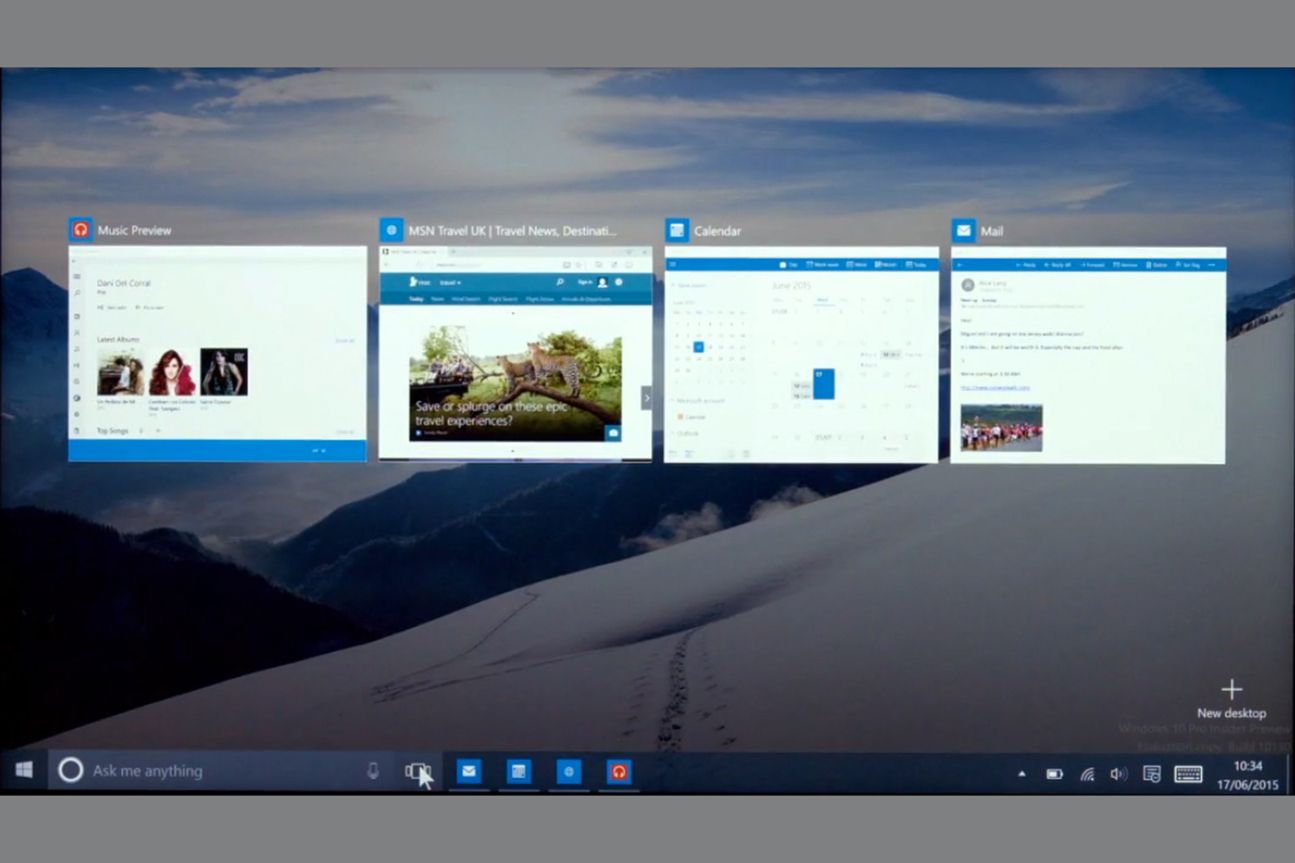Open Mail app from taskbar

(468, 771)
